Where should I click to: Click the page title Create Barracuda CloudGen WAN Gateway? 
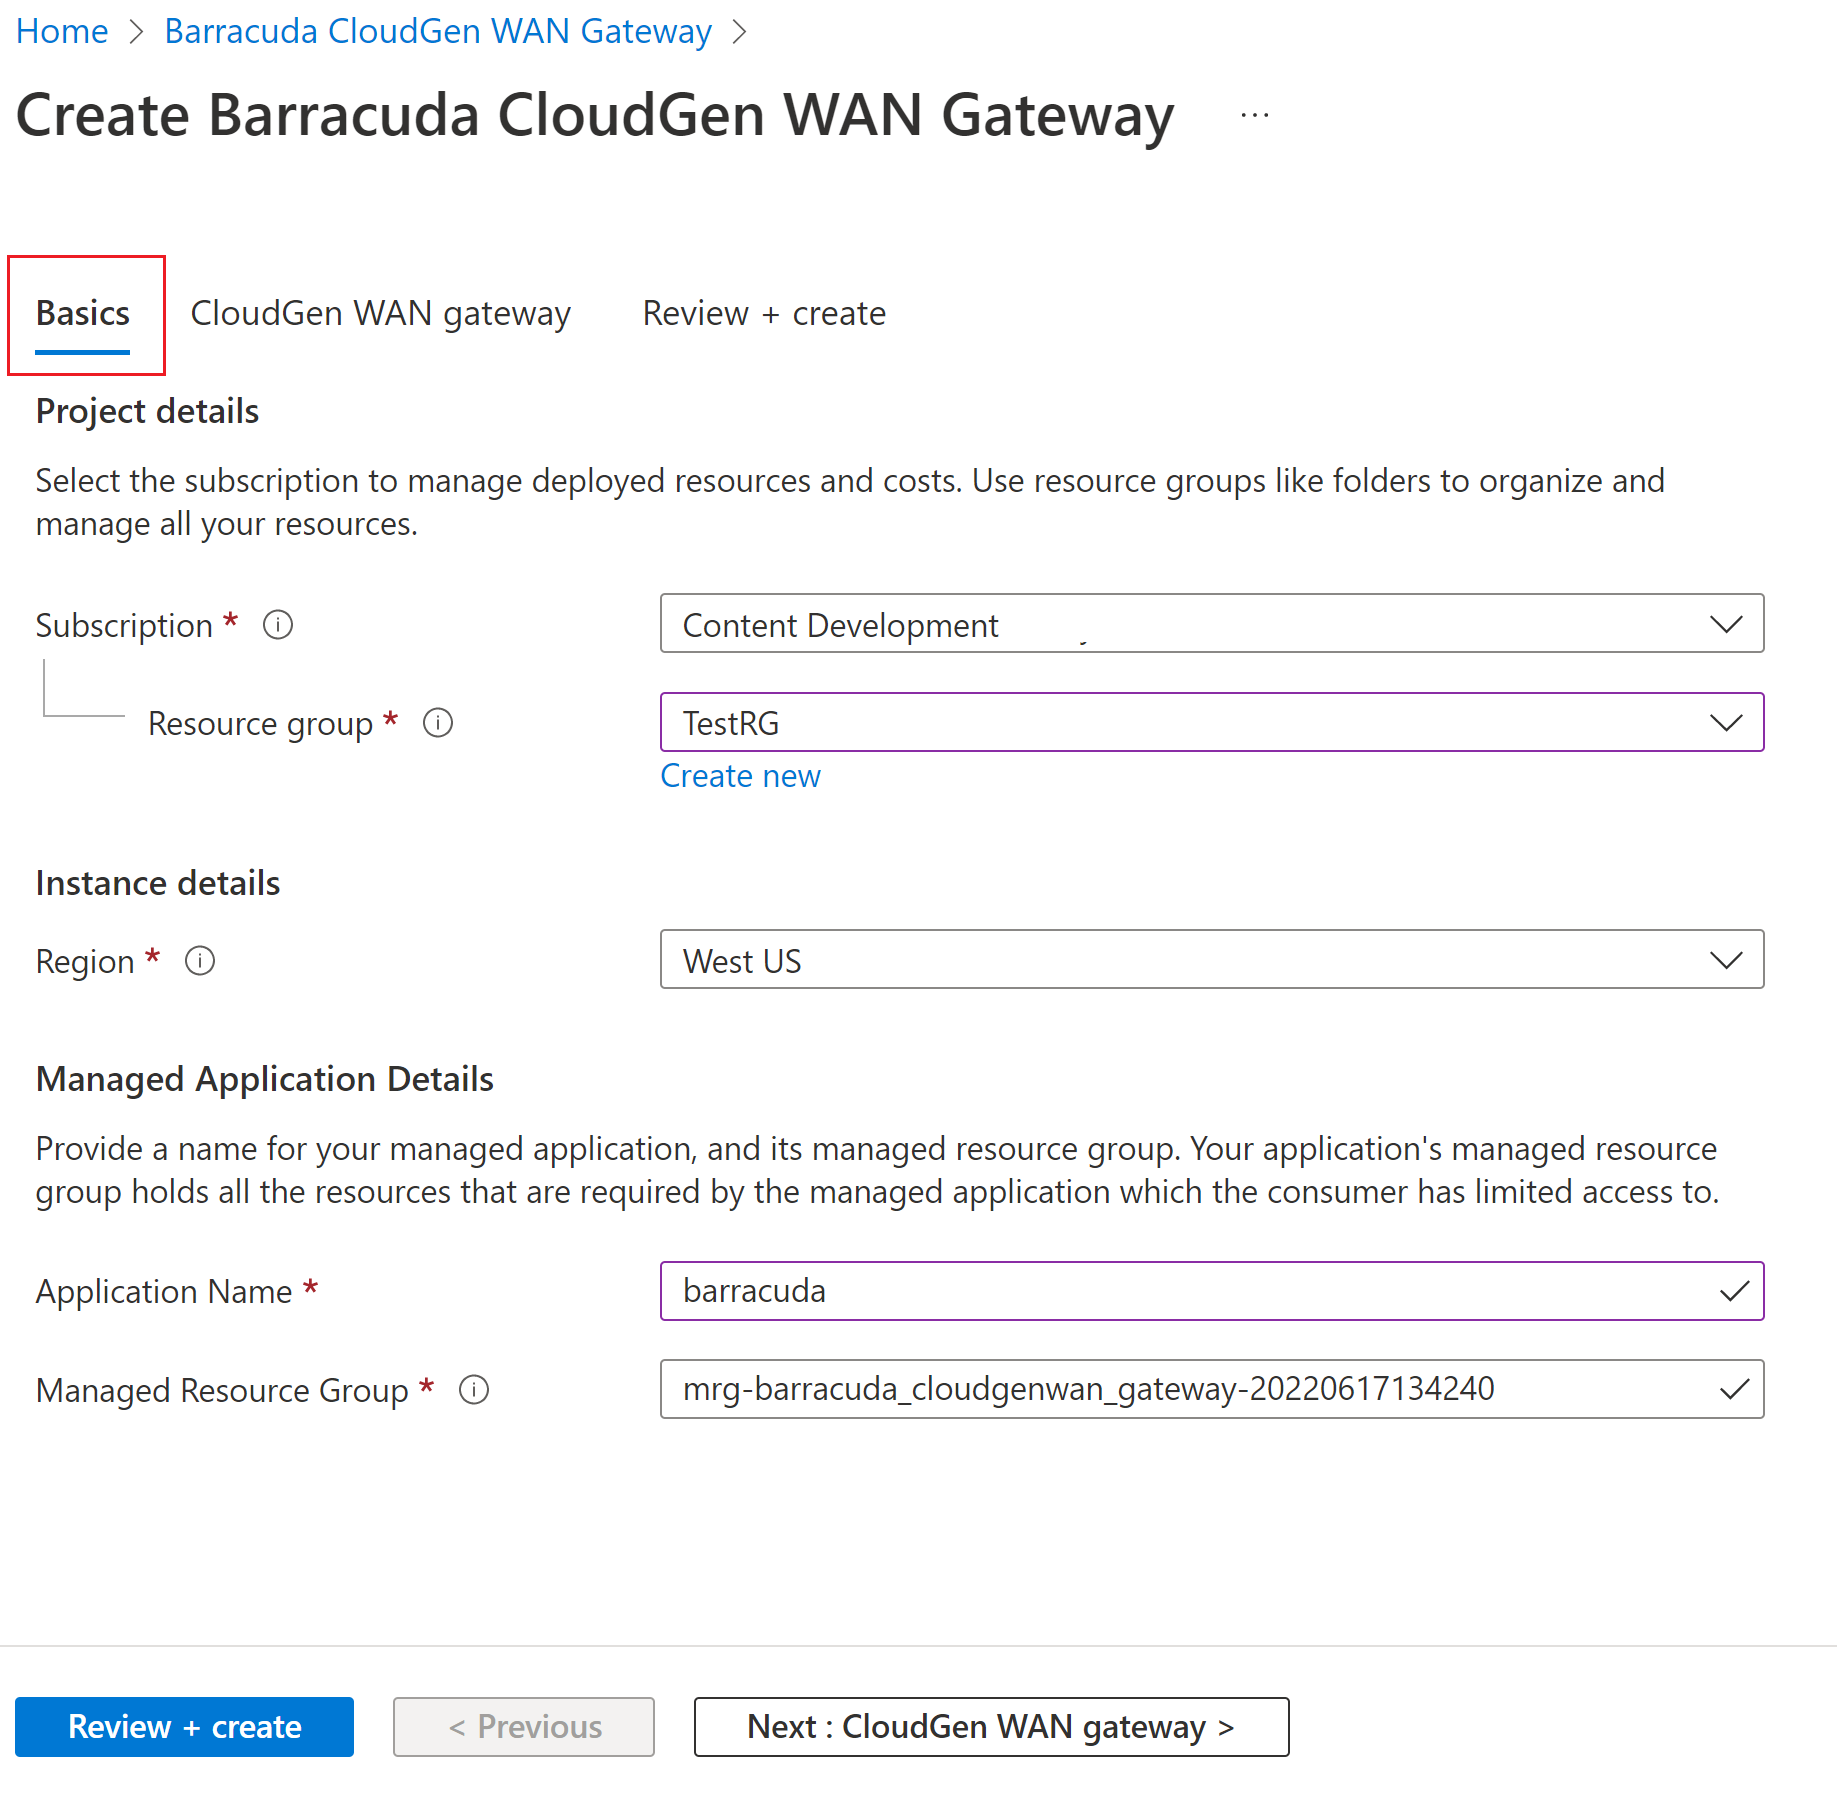(x=595, y=116)
